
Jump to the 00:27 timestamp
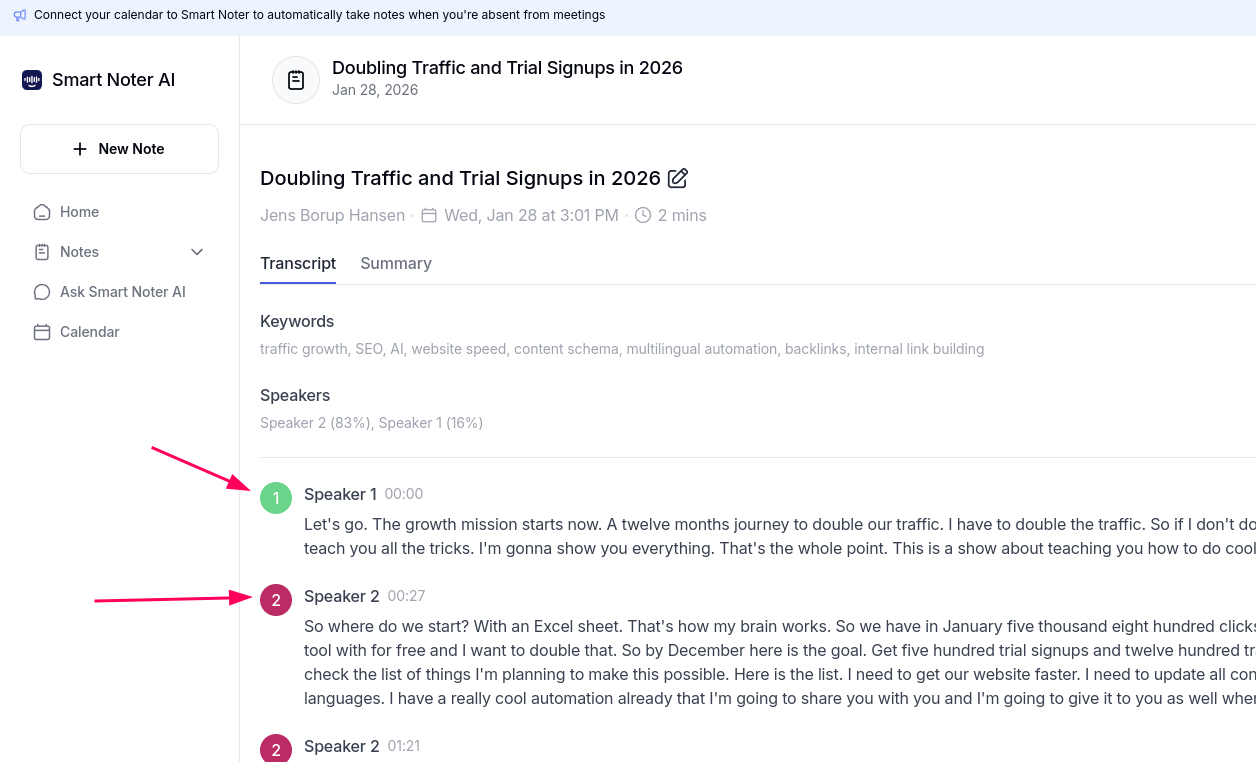tap(406, 596)
